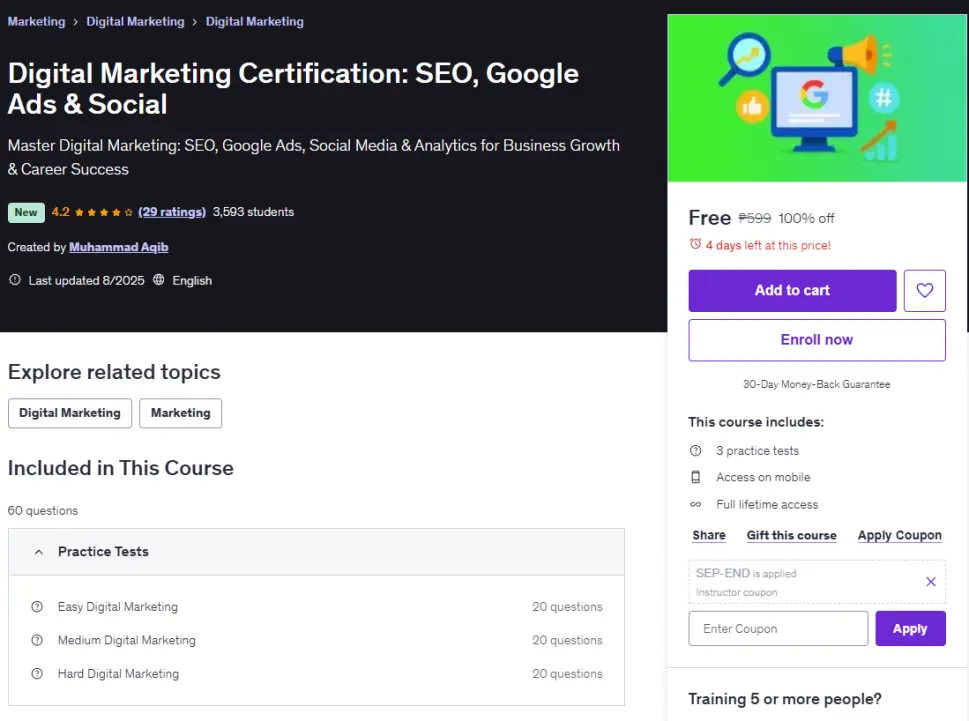Screen dimensions: 969x721
Task: Click the globe icon next to English
Action: click(x=159, y=280)
